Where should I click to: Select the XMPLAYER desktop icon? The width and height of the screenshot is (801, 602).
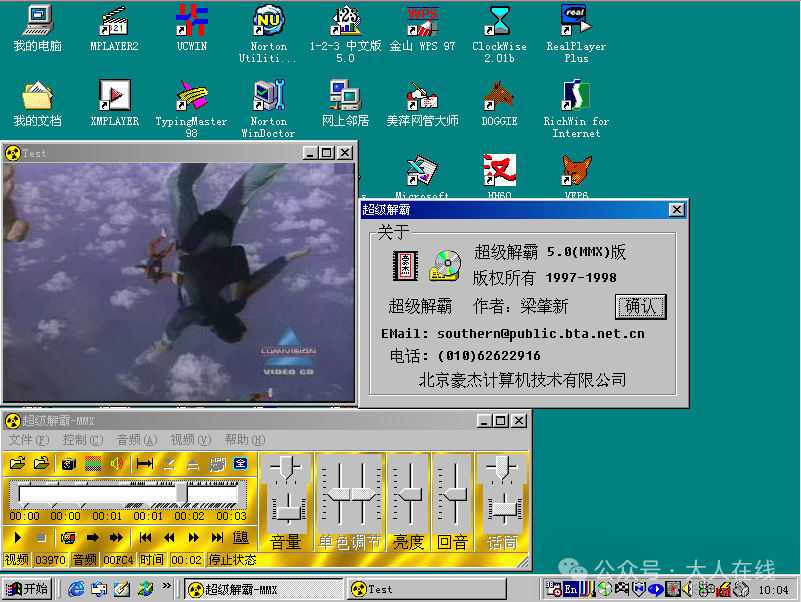(114, 104)
